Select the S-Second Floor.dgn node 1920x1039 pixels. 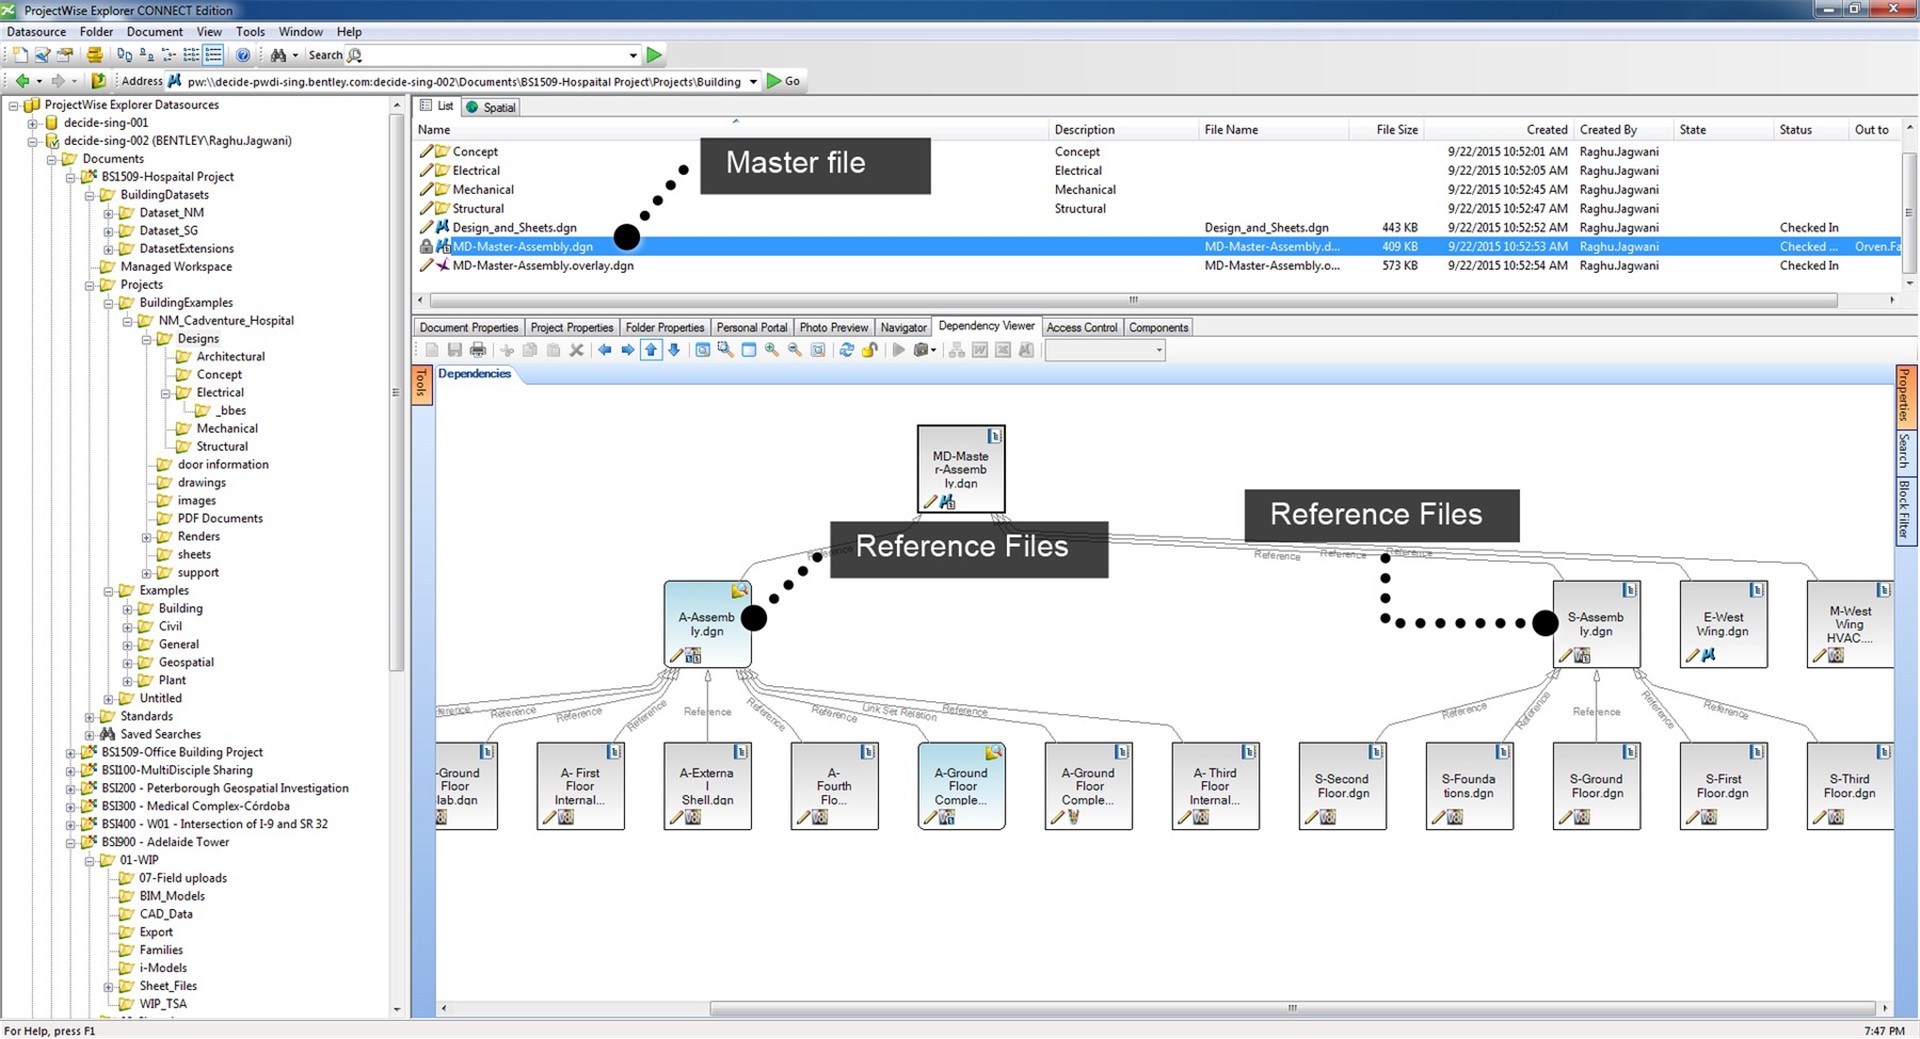click(x=1343, y=786)
